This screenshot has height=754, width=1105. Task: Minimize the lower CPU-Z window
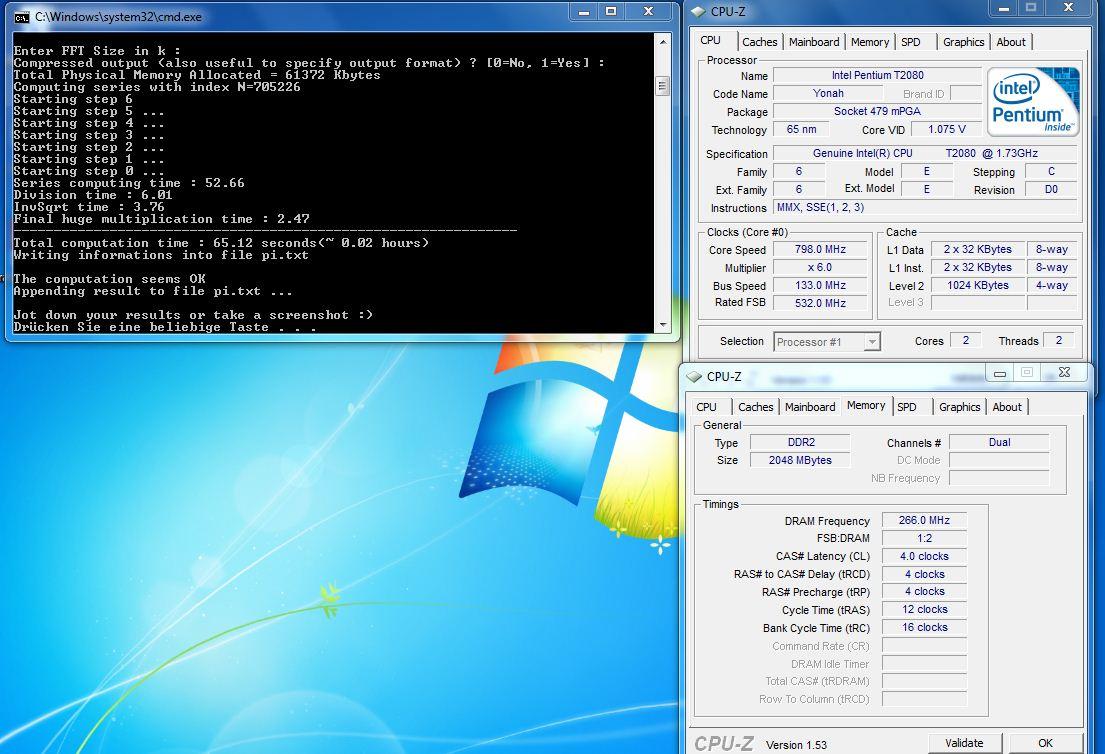point(999,373)
